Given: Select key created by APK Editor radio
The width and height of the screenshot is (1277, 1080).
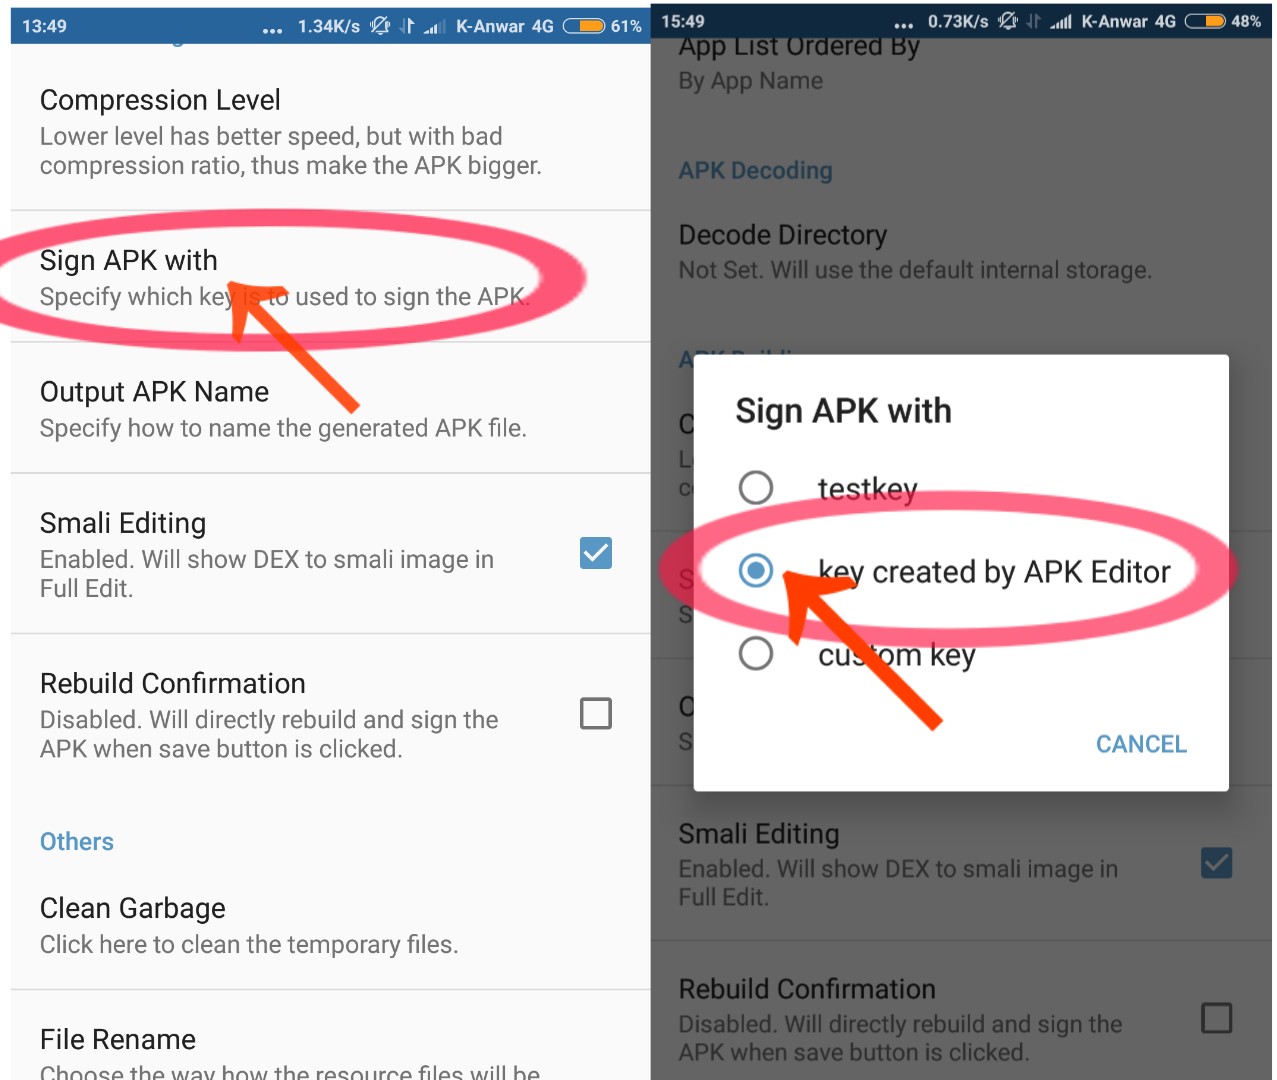Looking at the screenshot, I should [x=756, y=571].
